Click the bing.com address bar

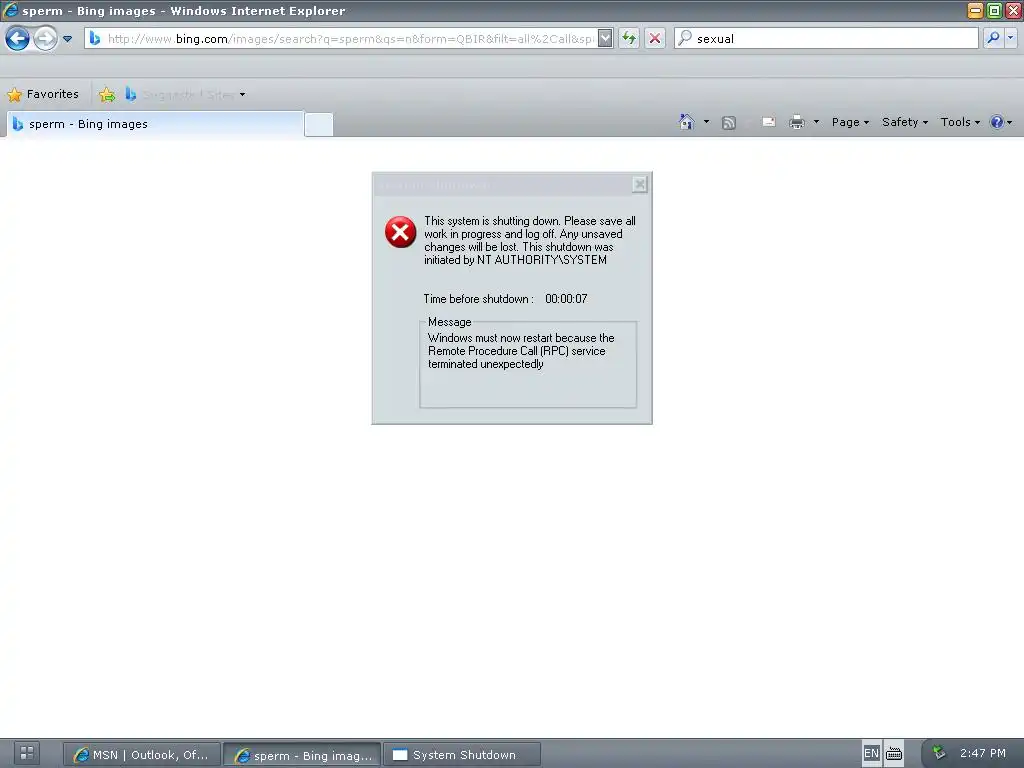(x=341, y=39)
